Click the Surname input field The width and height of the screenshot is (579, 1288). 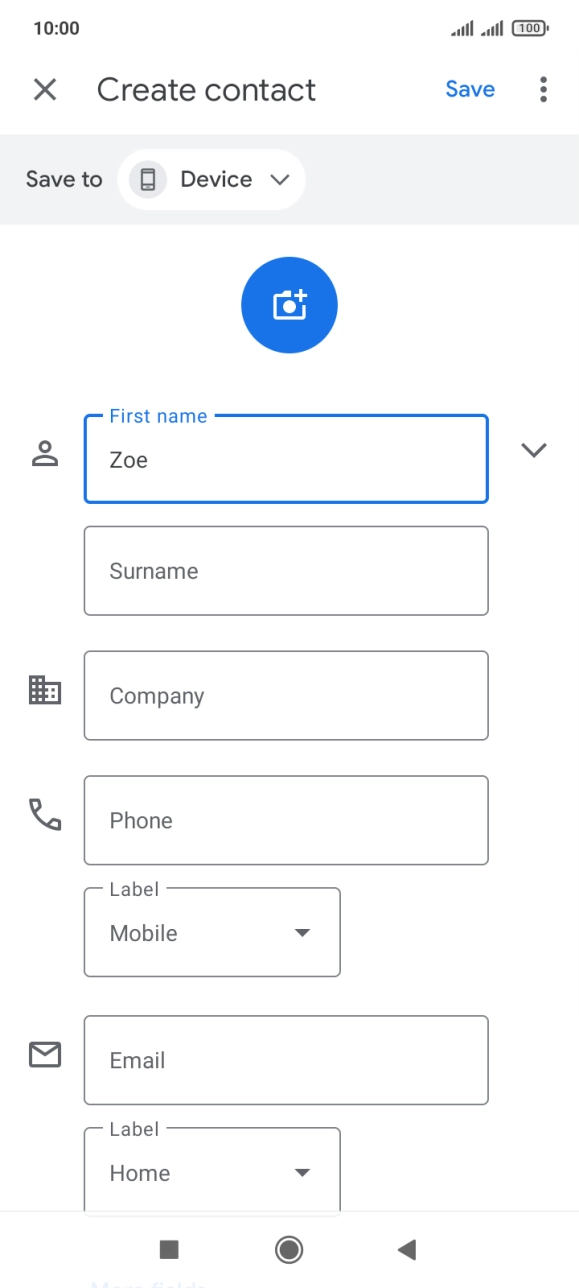tap(286, 571)
